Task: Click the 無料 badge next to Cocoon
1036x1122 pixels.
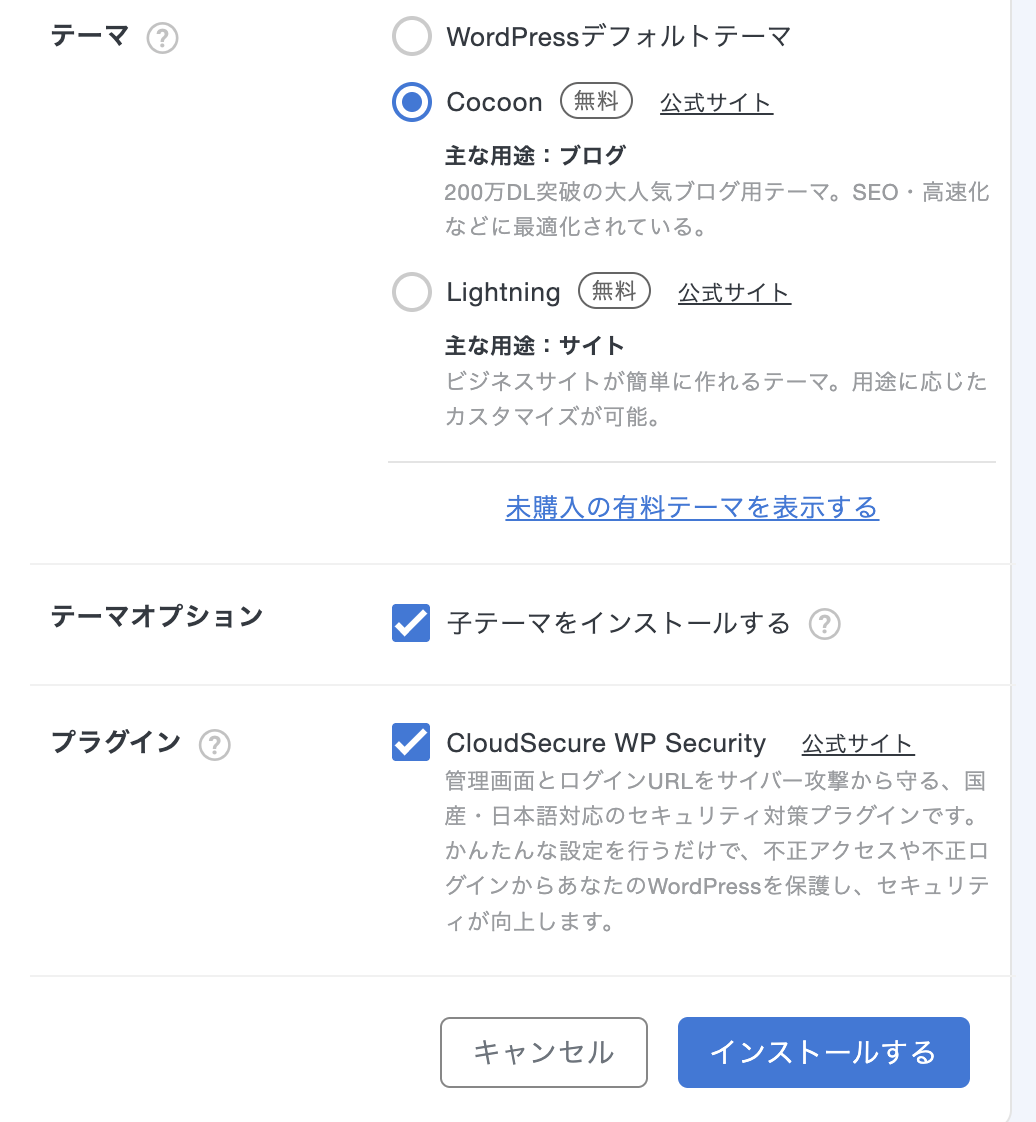Action: [x=596, y=101]
